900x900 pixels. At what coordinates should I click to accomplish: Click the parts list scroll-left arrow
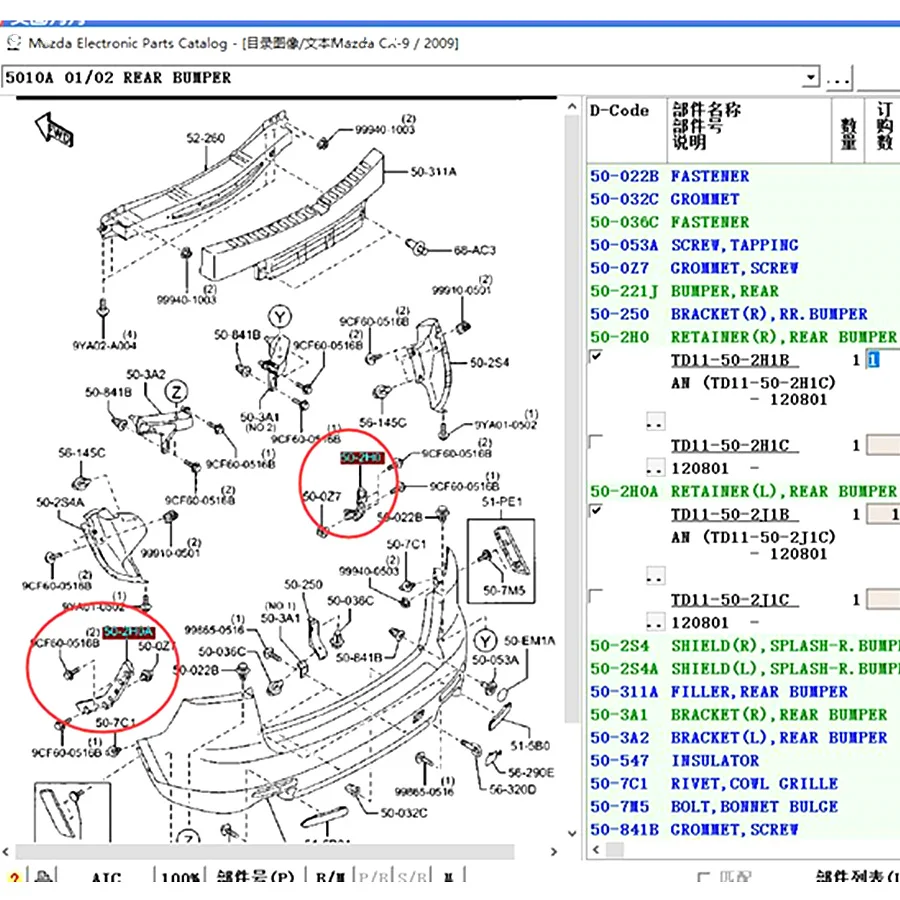(596, 849)
